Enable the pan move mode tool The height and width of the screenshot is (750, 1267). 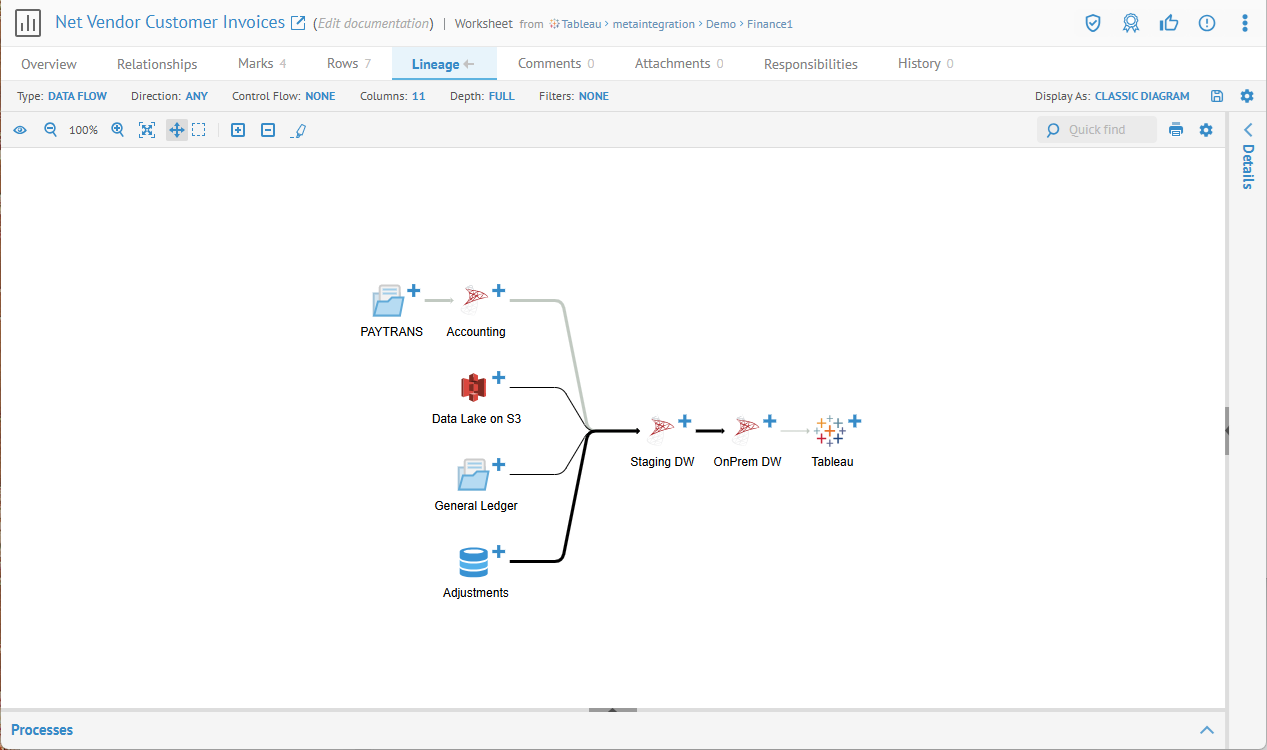(176, 130)
